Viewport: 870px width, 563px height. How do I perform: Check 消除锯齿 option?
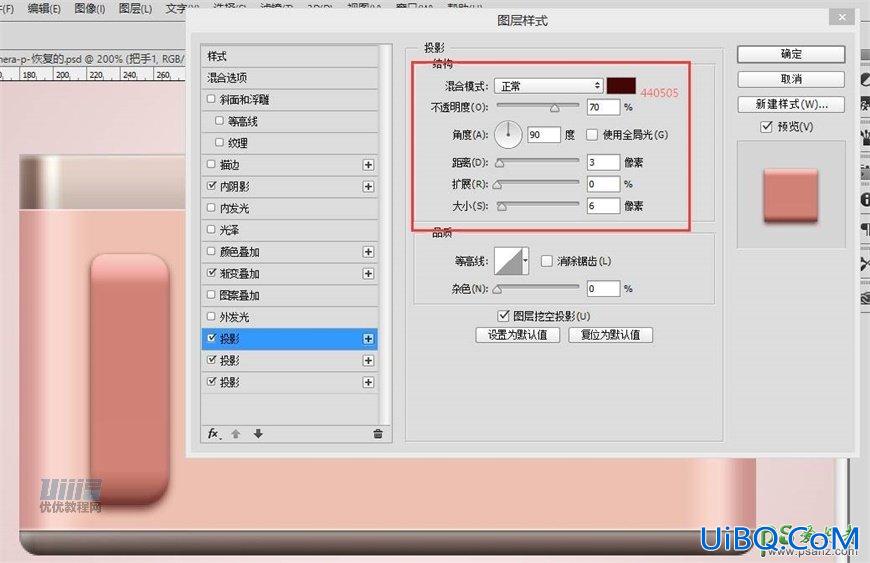(547, 261)
